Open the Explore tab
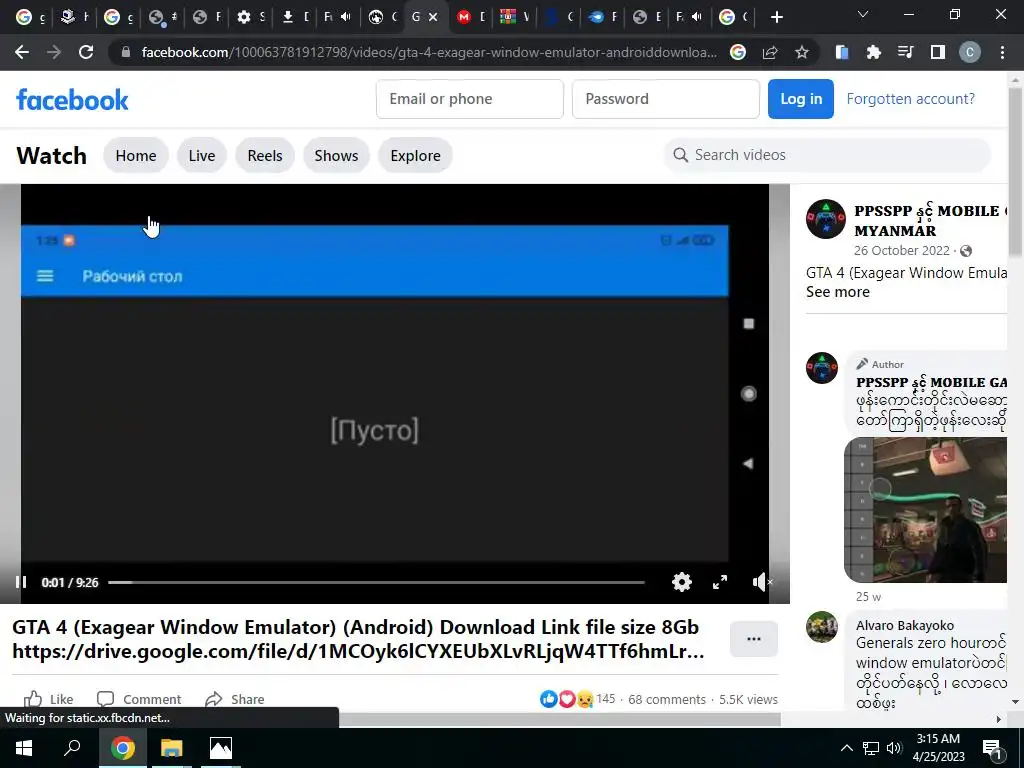Screen dimensions: 1024x768 coord(415,155)
